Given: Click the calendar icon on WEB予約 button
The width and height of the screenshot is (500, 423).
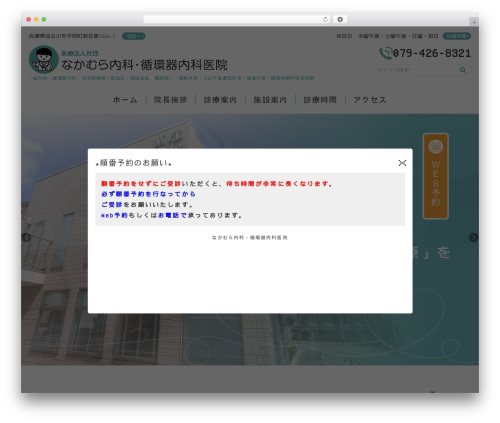Looking at the screenshot, I should (435, 147).
